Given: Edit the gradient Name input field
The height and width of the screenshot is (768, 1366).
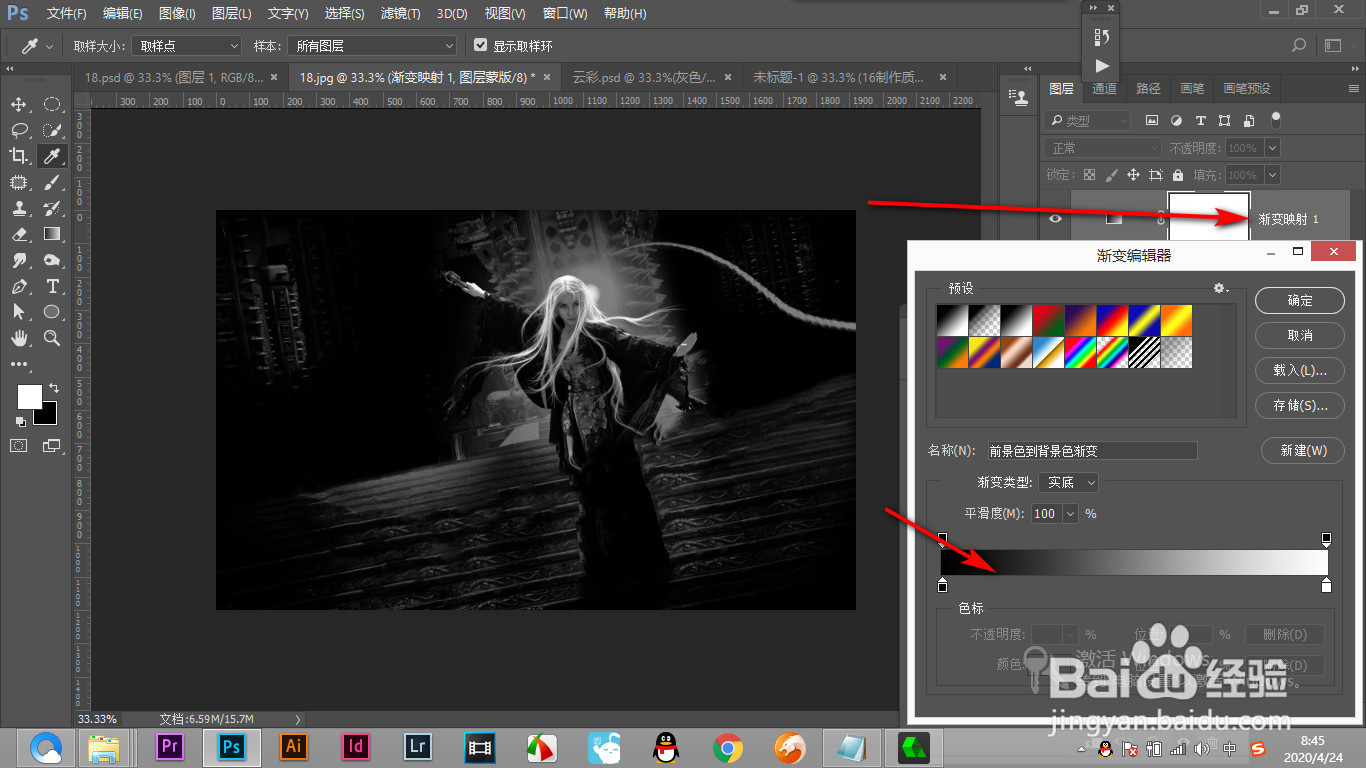Looking at the screenshot, I should (x=1092, y=450).
